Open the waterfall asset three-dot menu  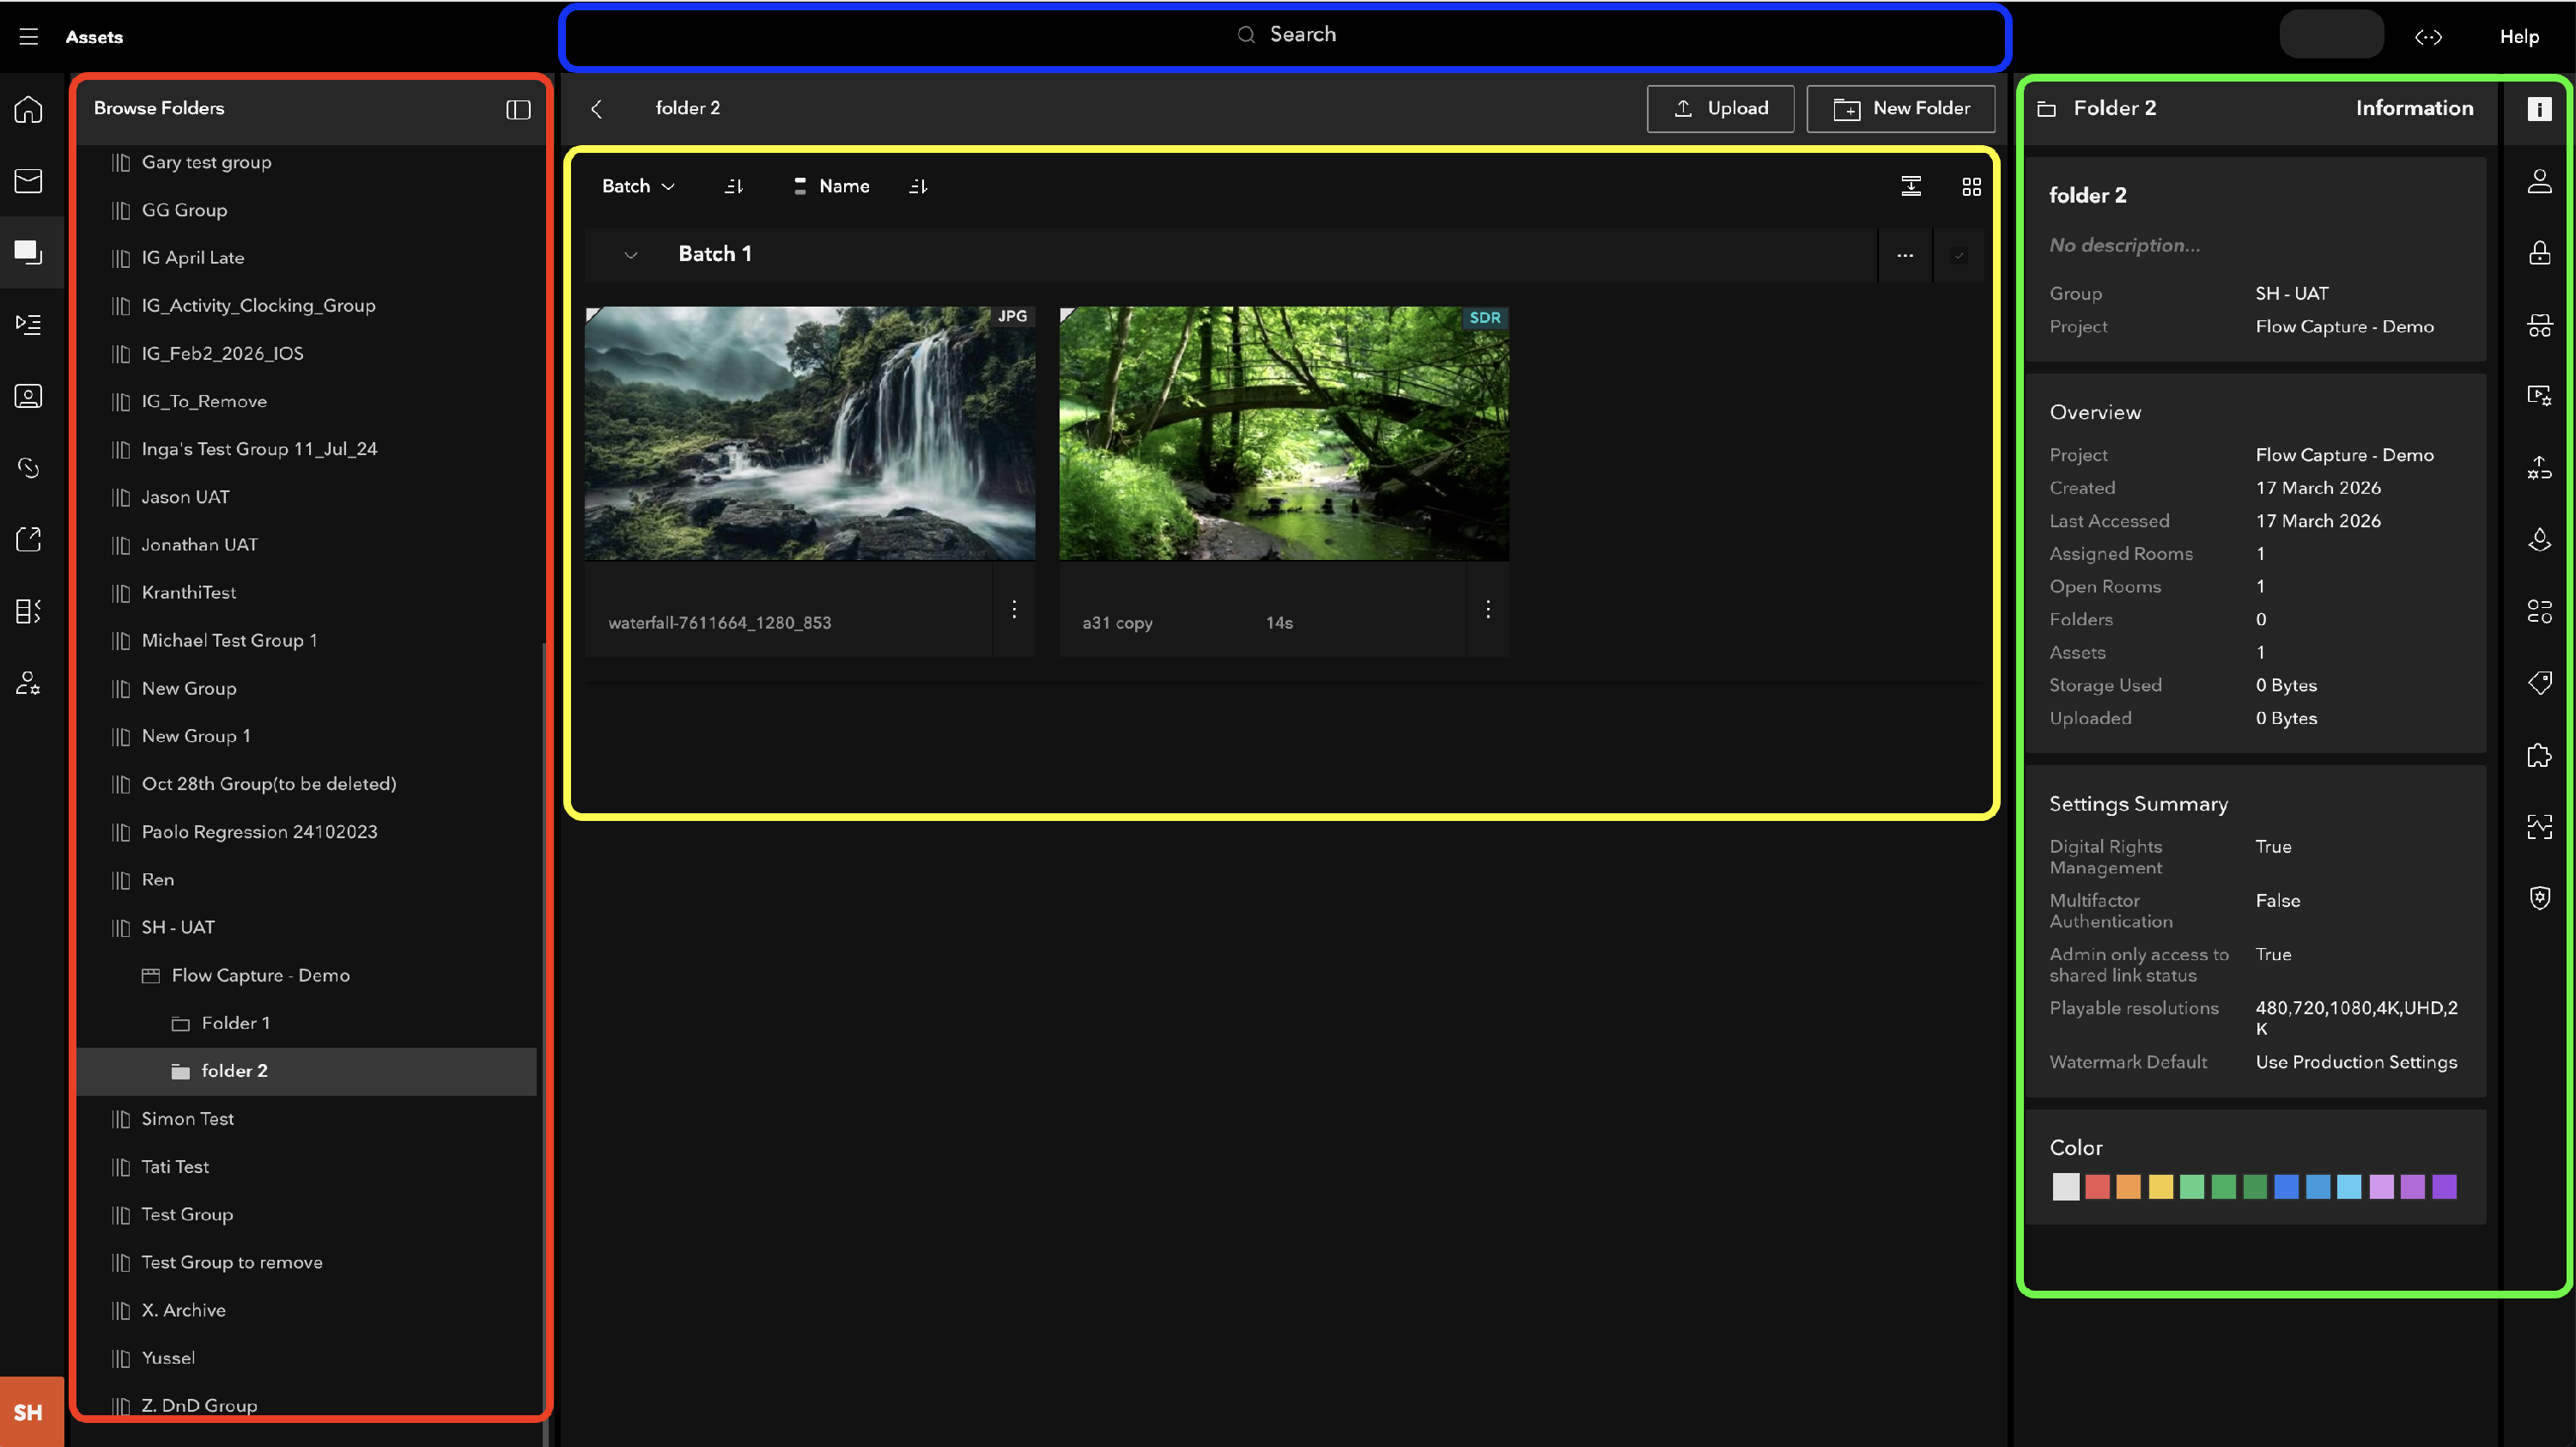coord(1013,609)
